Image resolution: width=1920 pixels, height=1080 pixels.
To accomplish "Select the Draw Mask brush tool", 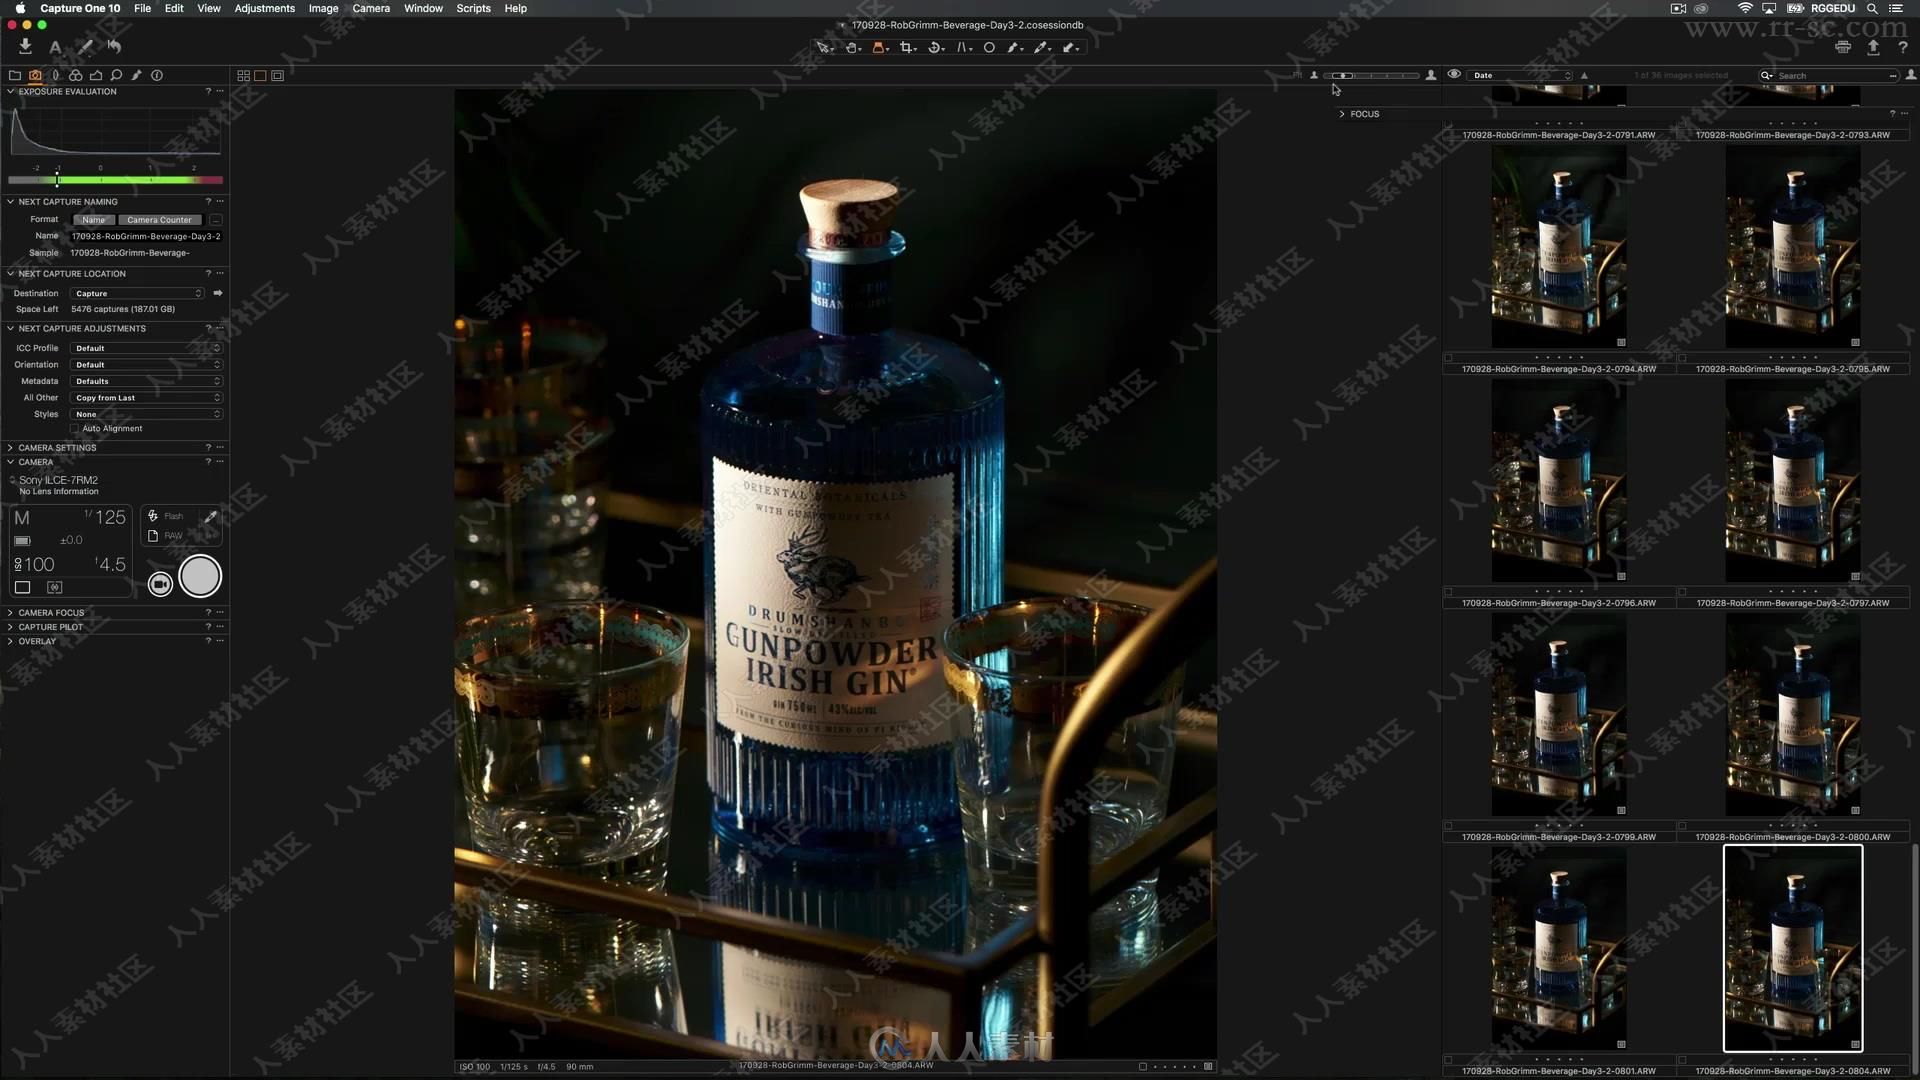I will pyautogui.click(x=1014, y=47).
